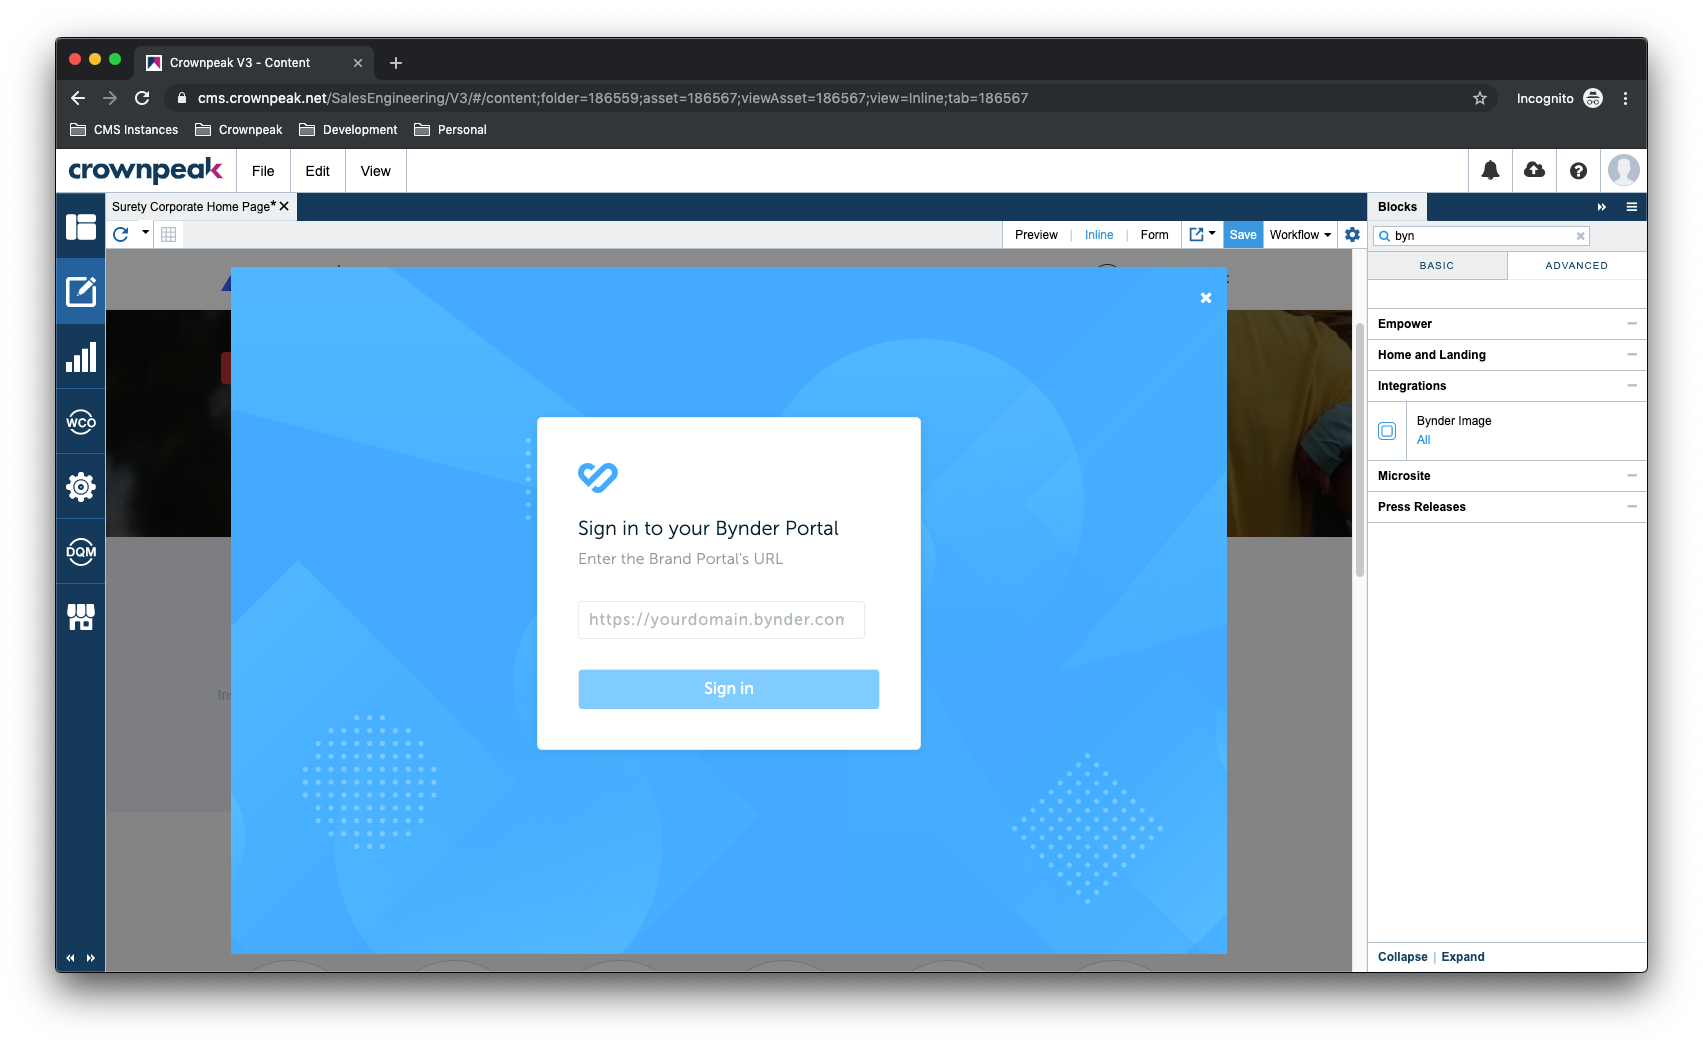Open the Personal bookmark folder
The image size is (1703, 1046).
(450, 130)
